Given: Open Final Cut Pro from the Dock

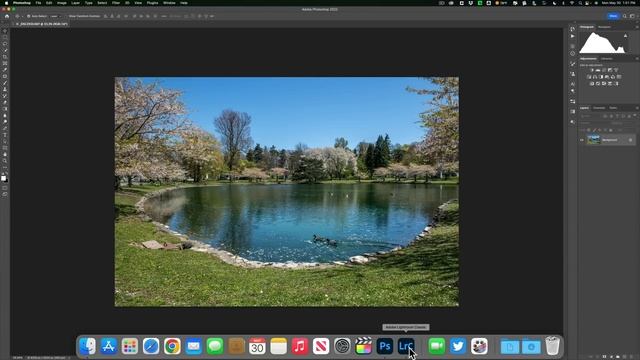Looking at the screenshot, I should 363,347.
